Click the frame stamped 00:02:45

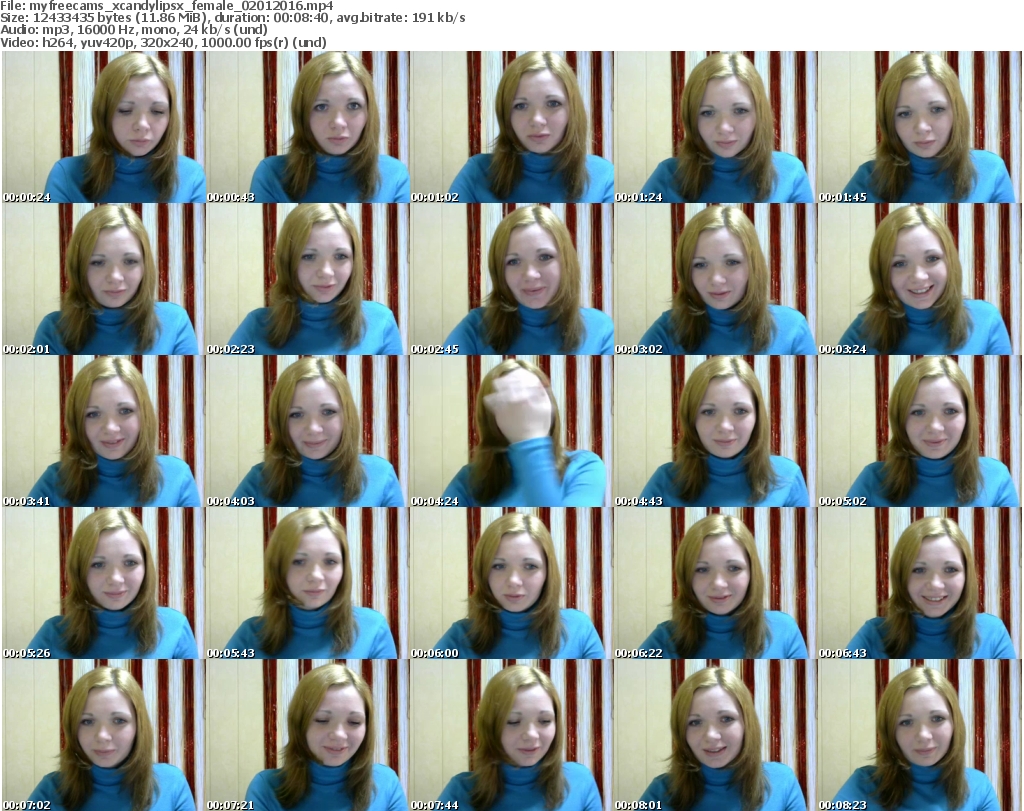coord(511,279)
